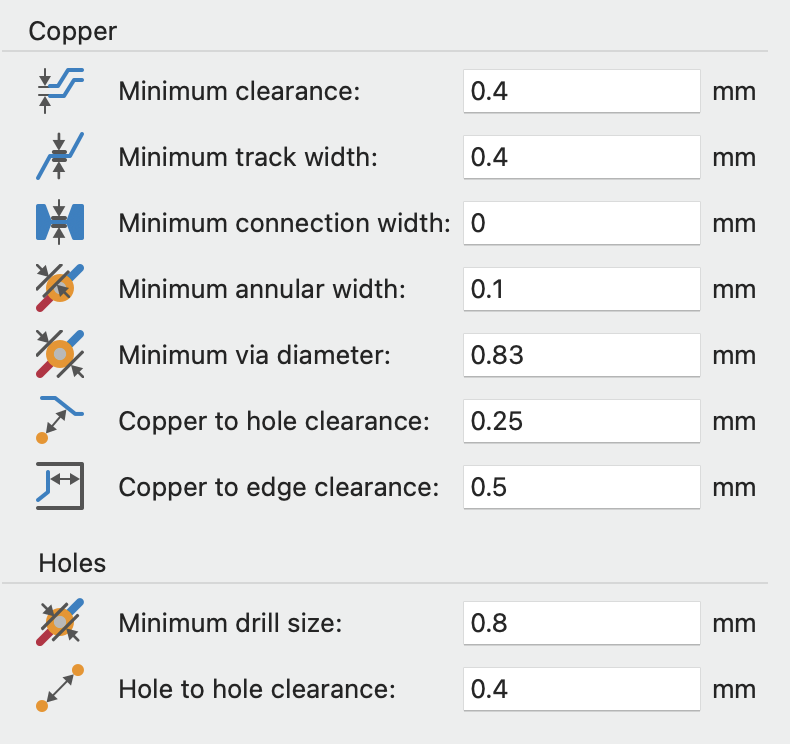Click the "Copper to edge clearance:" label
The height and width of the screenshot is (744, 790).
coord(279,488)
